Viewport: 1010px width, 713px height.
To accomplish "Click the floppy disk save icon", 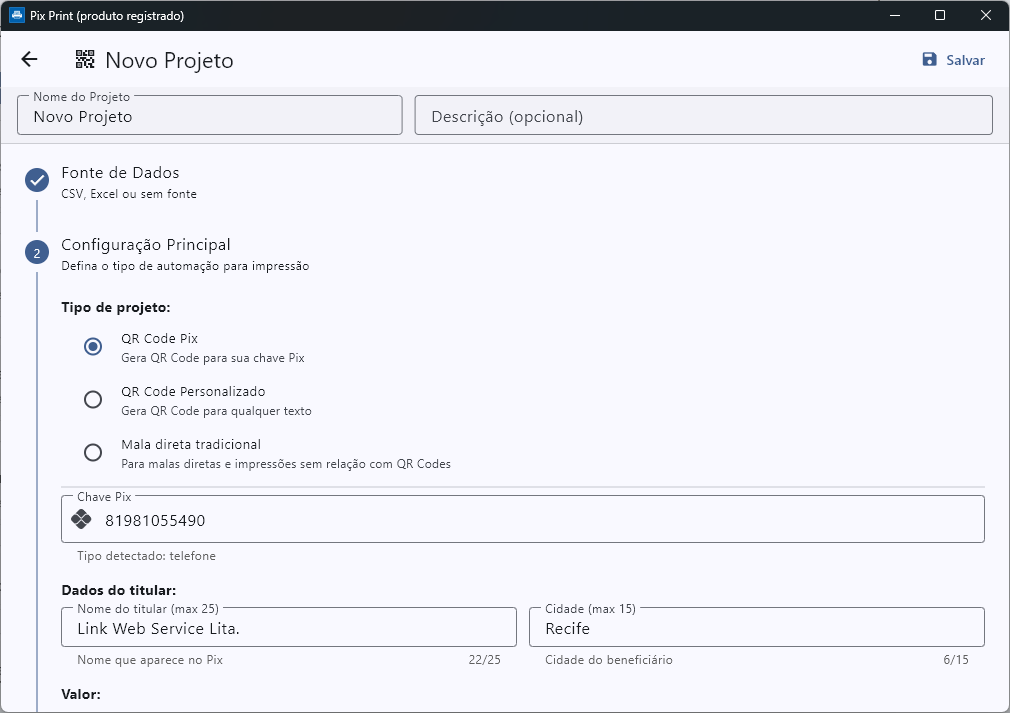I will pos(930,60).
